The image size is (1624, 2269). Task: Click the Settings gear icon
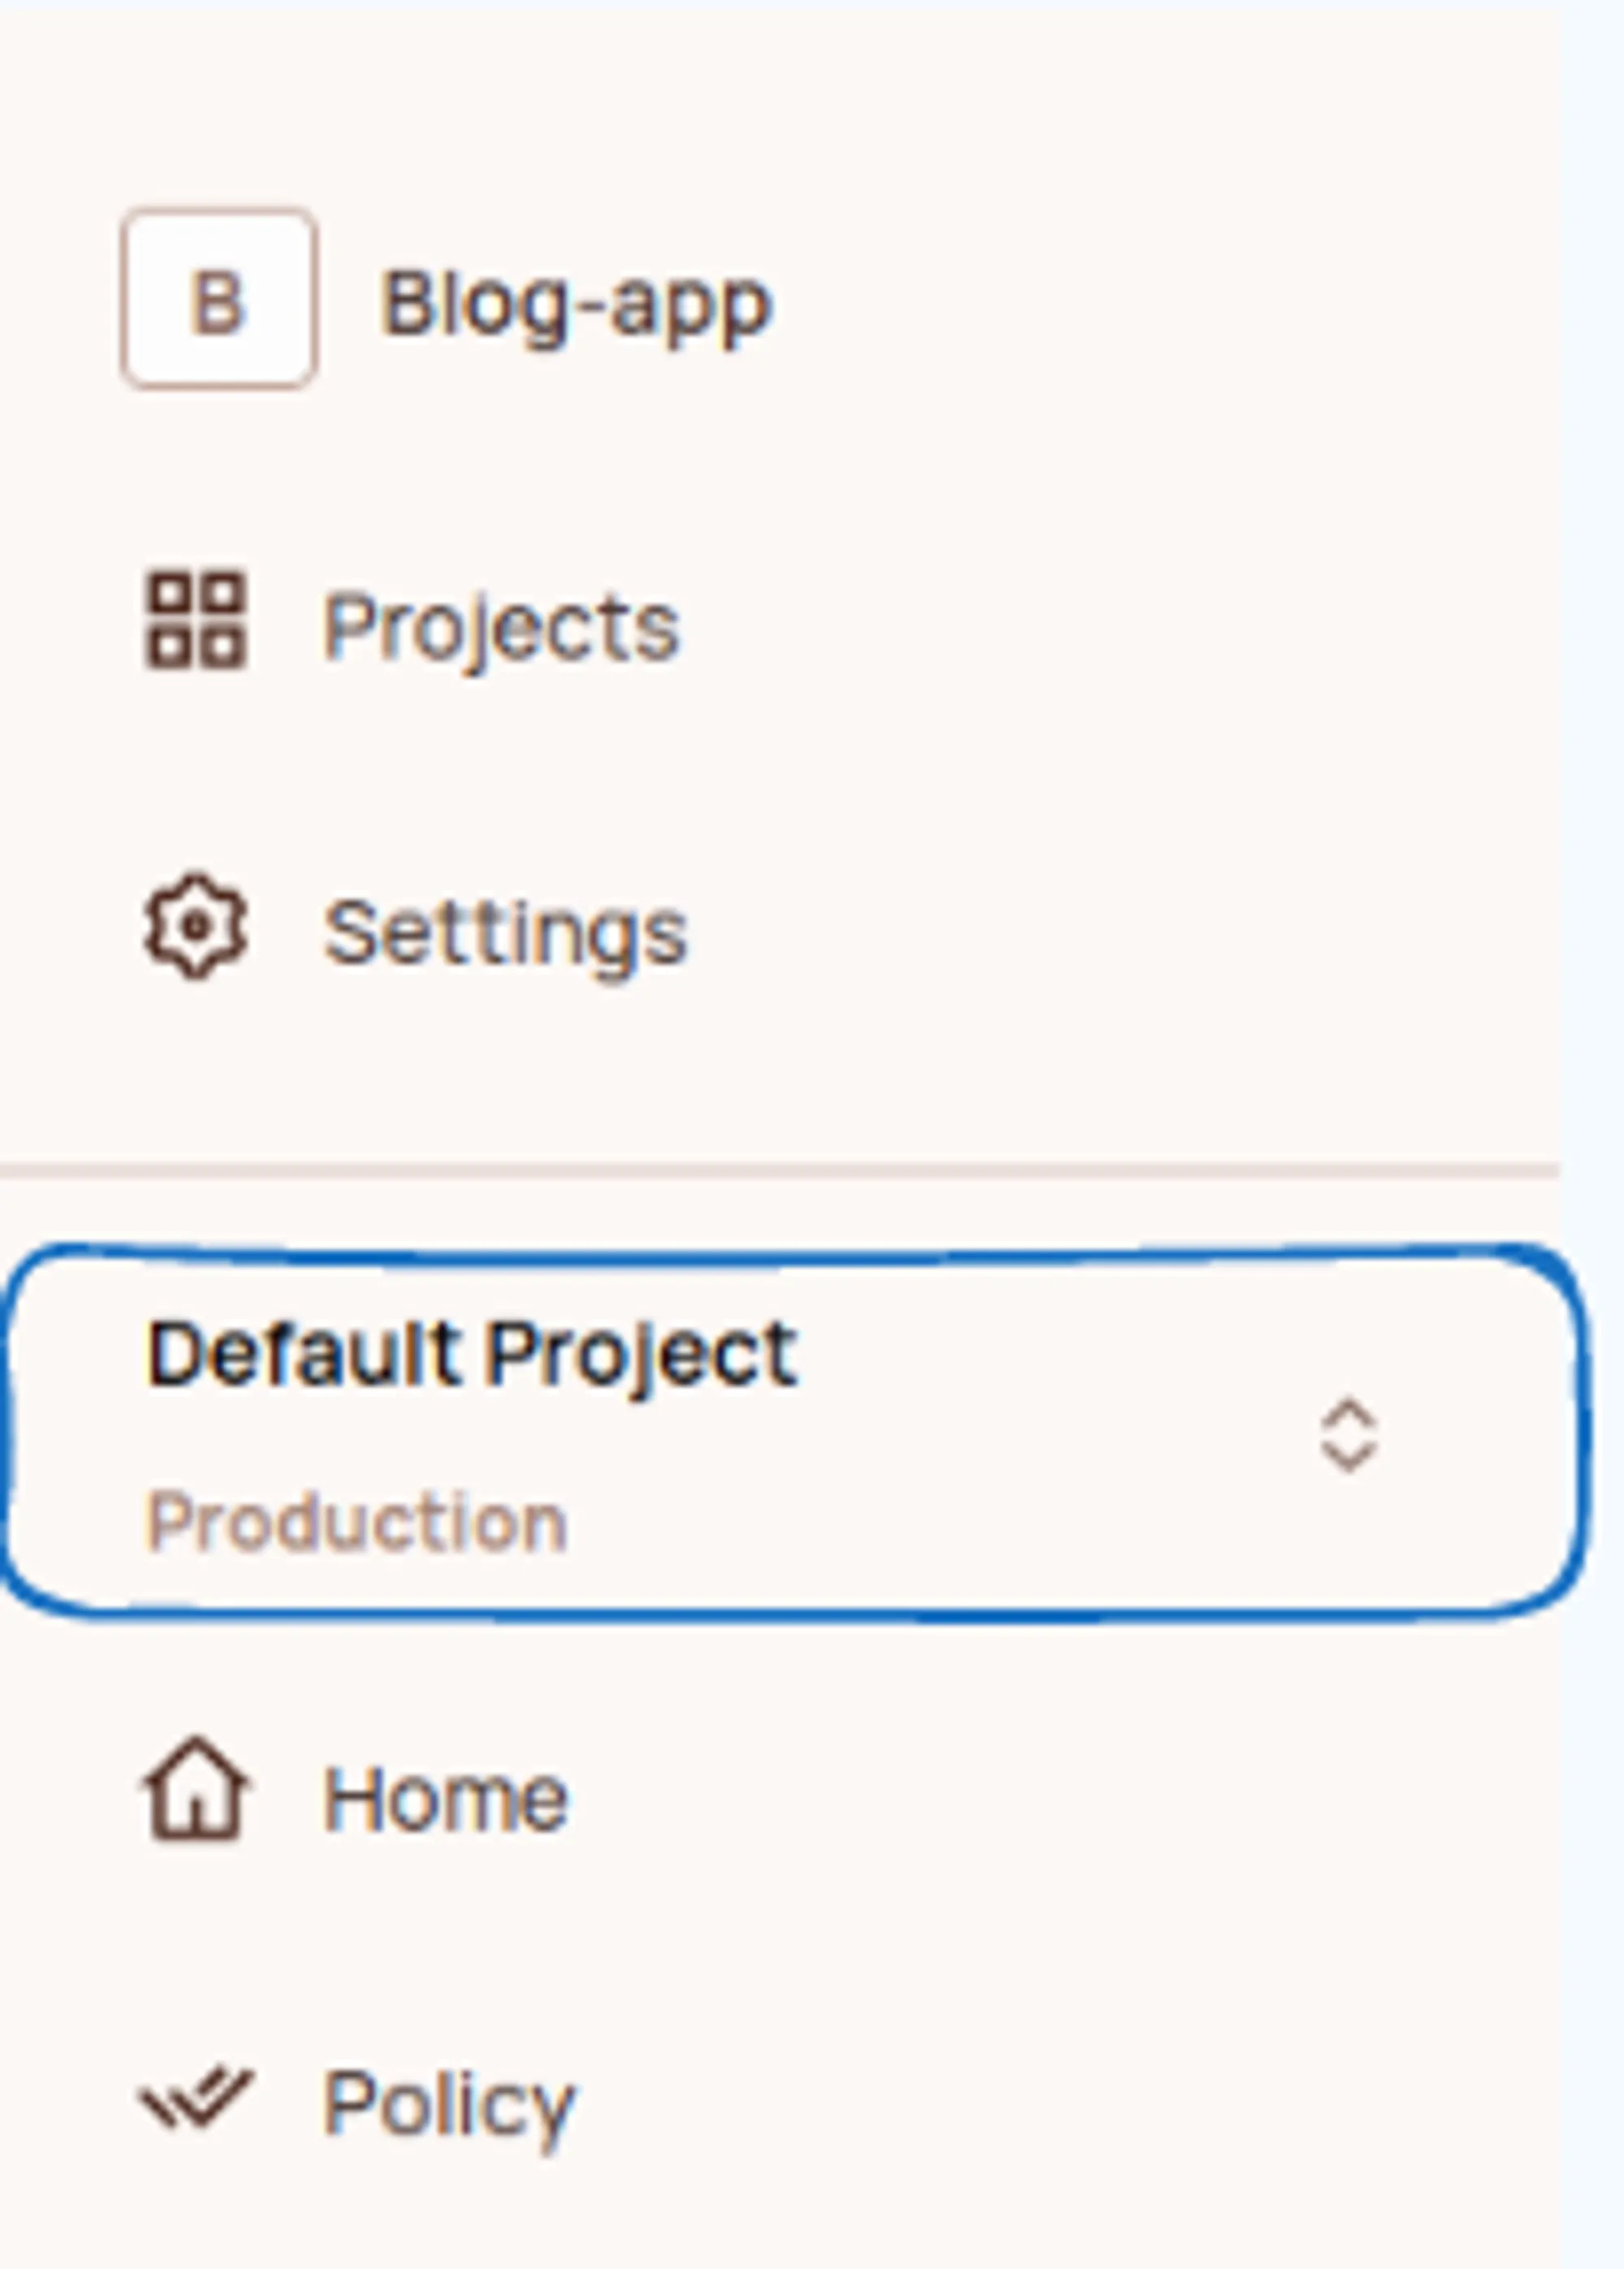point(196,926)
